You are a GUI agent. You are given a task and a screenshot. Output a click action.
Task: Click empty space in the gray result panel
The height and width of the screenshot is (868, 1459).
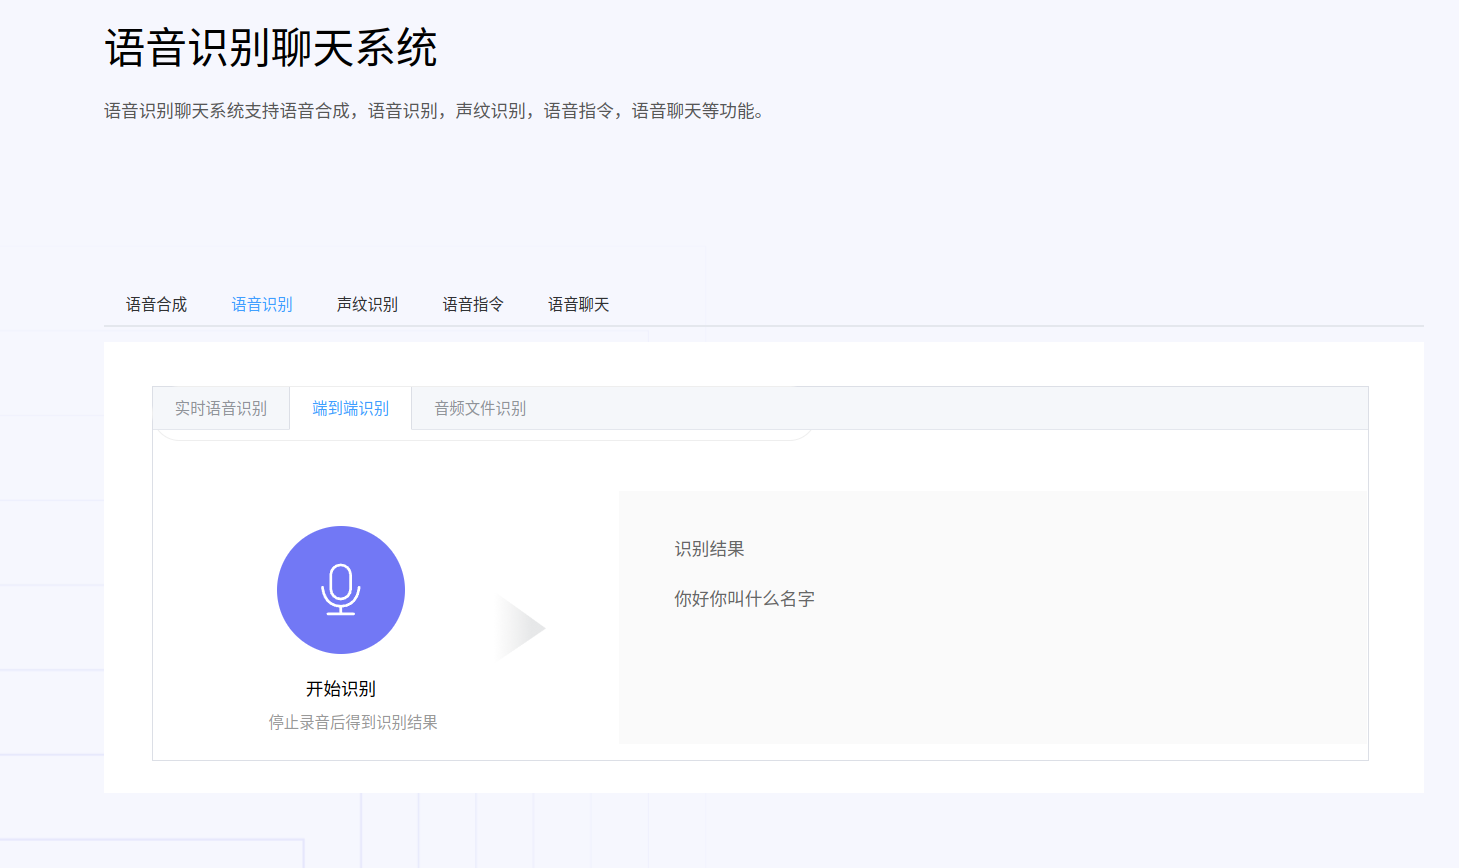[x=1000, y=670]
